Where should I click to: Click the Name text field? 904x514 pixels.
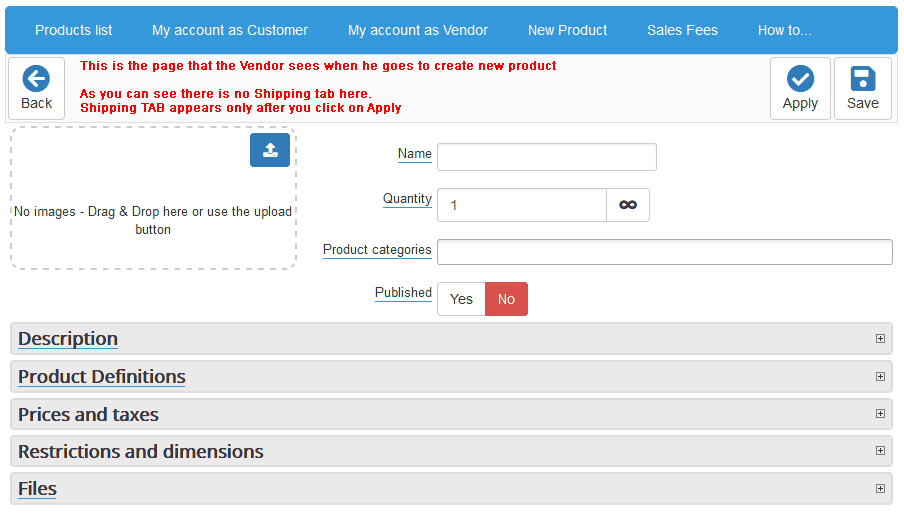coord(547,157)
